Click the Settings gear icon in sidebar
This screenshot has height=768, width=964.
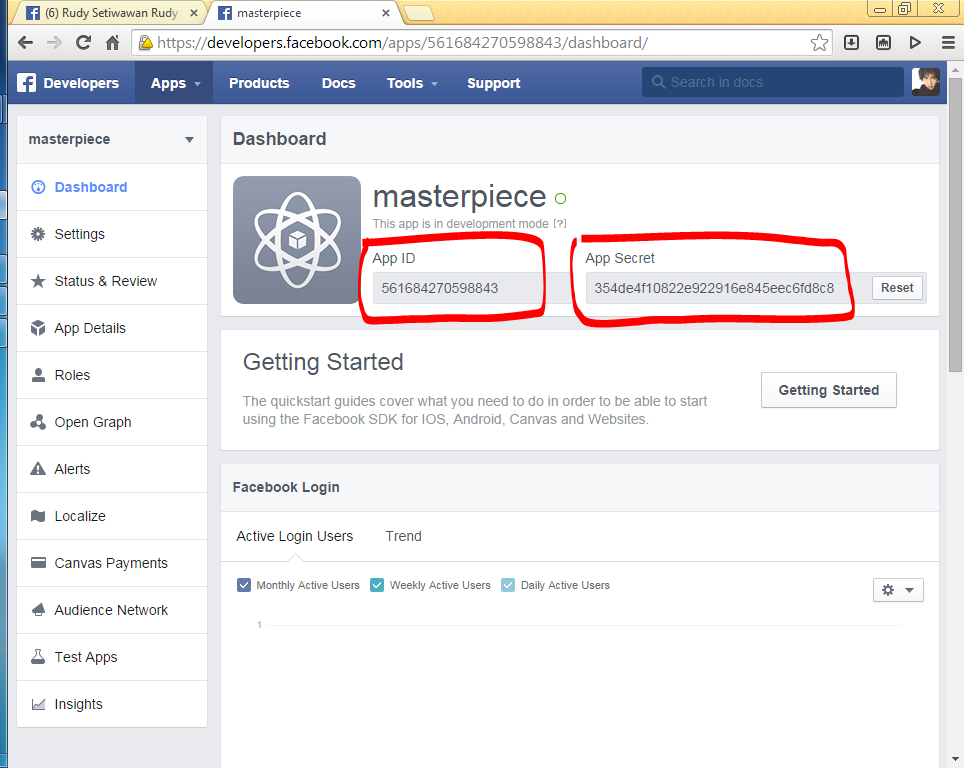[x=38, y=234]
